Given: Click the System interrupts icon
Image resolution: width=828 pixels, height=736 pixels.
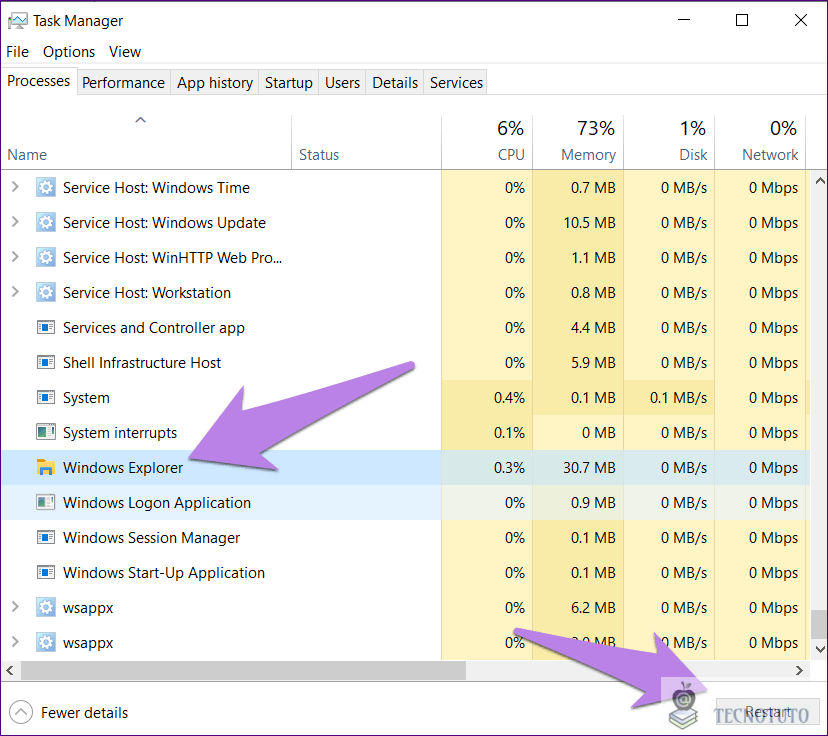Looking at the screenshot, I should (x=46, y=432).
